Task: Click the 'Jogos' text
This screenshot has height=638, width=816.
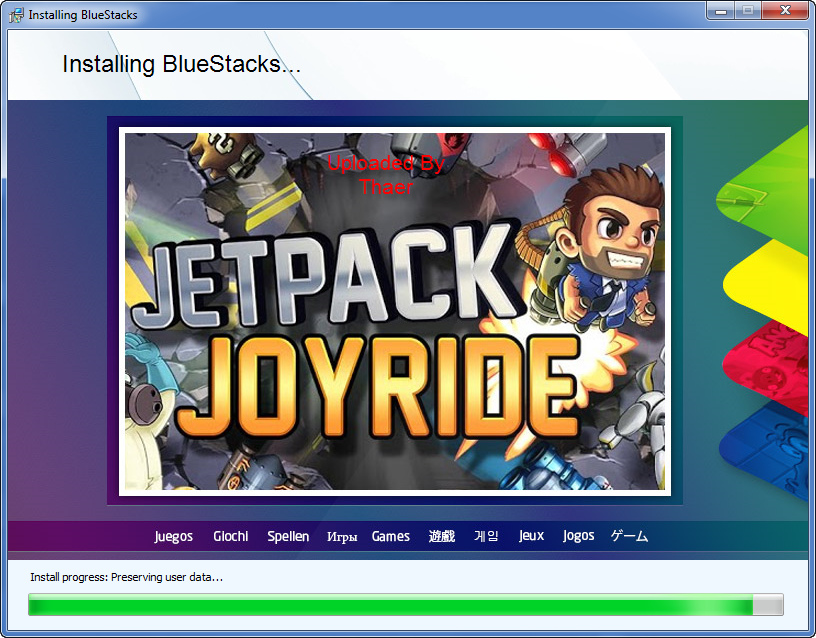Action: coord(578,536)
